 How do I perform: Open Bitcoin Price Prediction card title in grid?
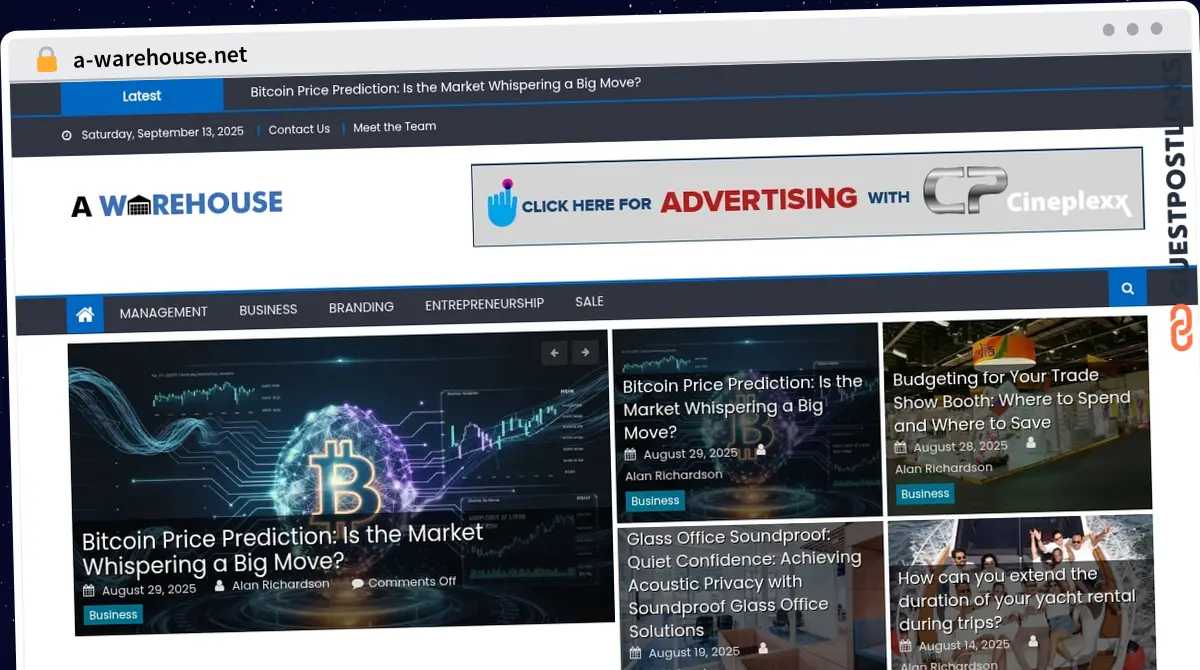pyautogui.click(x=742, y=407)
